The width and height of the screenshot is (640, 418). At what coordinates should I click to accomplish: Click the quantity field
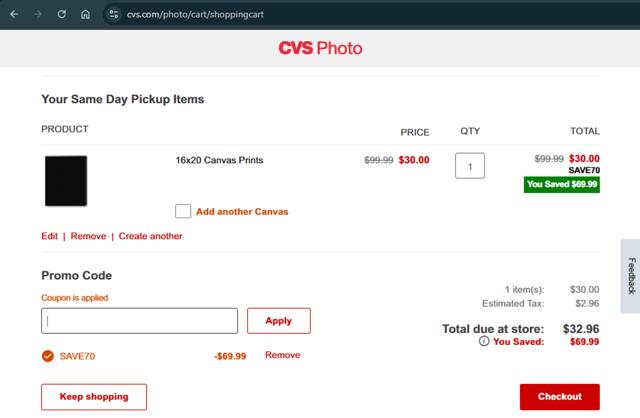[470, 165]
